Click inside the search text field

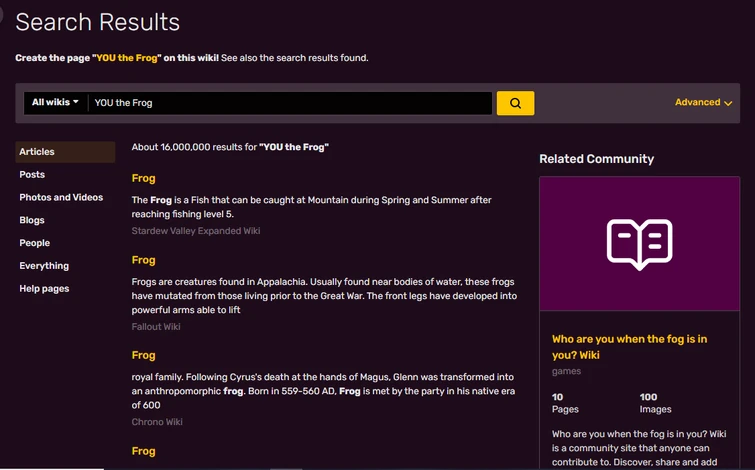pos(290,103)
